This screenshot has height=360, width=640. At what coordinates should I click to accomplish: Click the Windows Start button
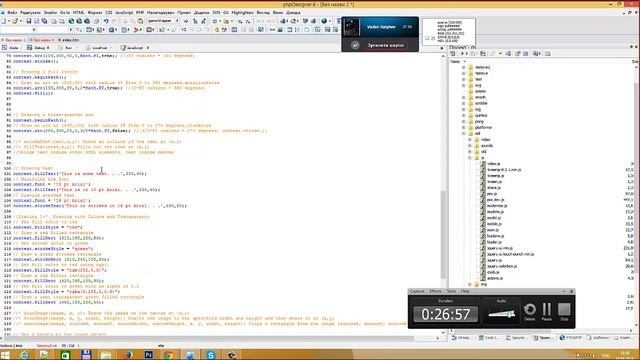tap(5, 355)
